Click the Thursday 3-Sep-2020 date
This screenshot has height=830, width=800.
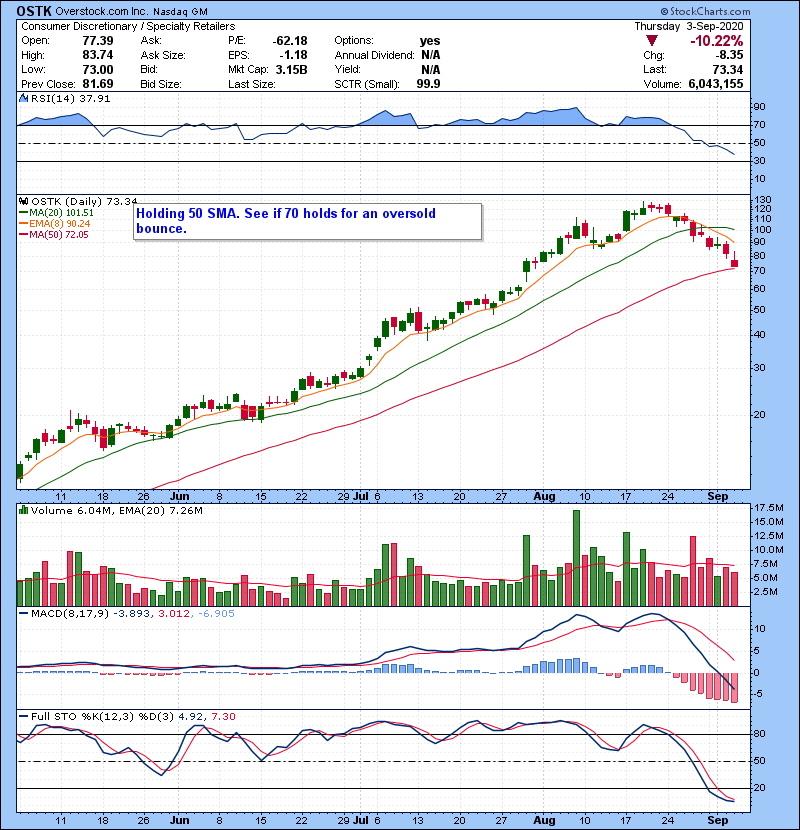pyautogui.click(x=689, y=26)
